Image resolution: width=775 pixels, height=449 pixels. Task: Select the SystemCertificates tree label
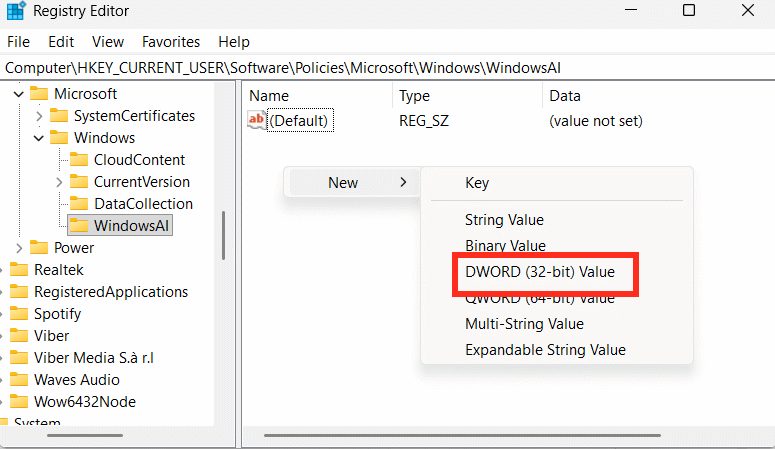[x=134, y=116]
